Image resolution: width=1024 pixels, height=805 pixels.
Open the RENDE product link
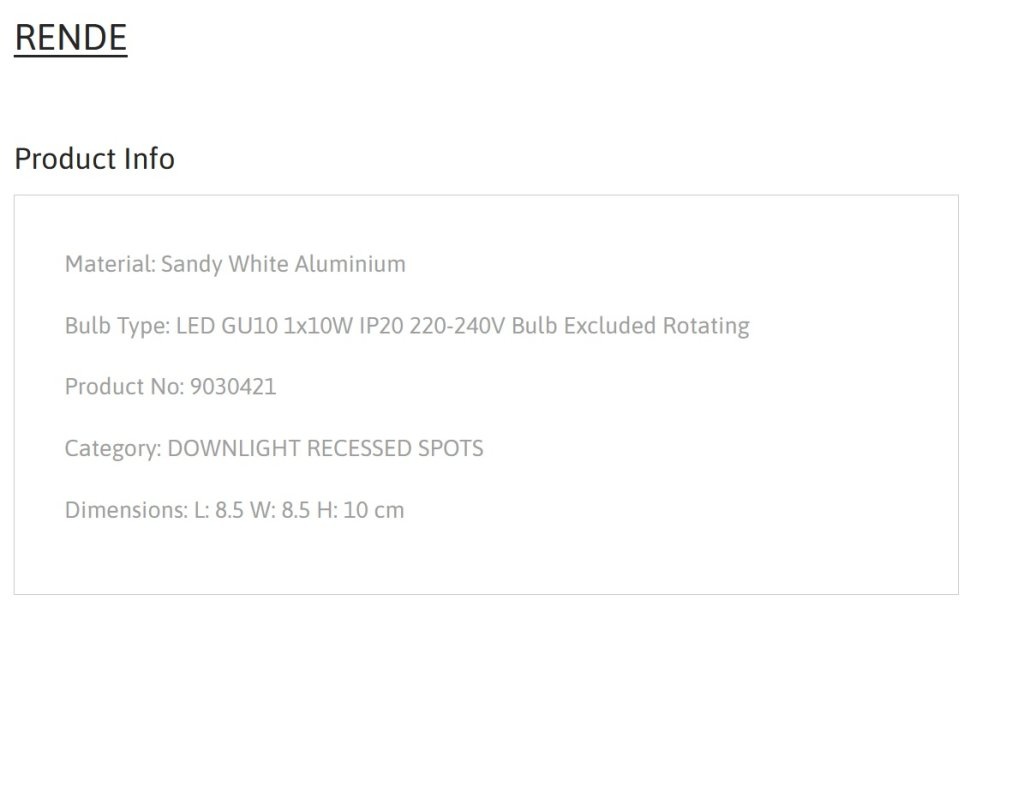tap(71, 37)
